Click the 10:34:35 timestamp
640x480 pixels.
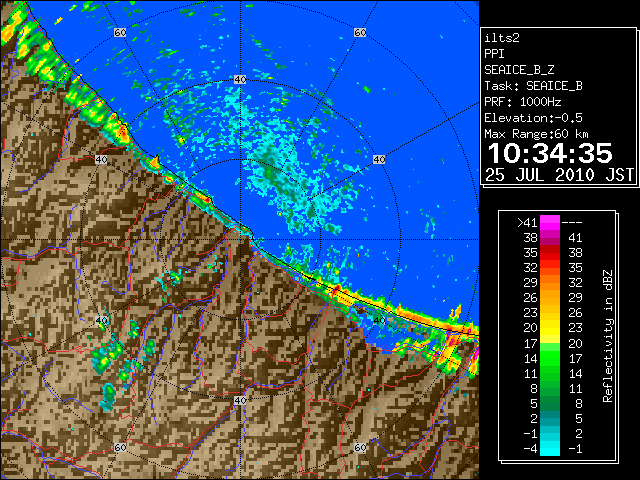click(x=550, y=153)
